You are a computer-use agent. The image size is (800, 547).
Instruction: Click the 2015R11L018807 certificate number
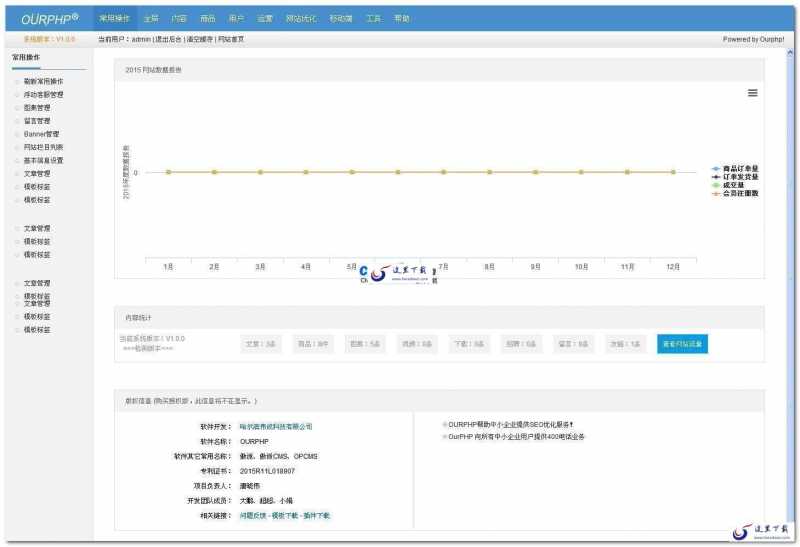[x=267, y=471]
